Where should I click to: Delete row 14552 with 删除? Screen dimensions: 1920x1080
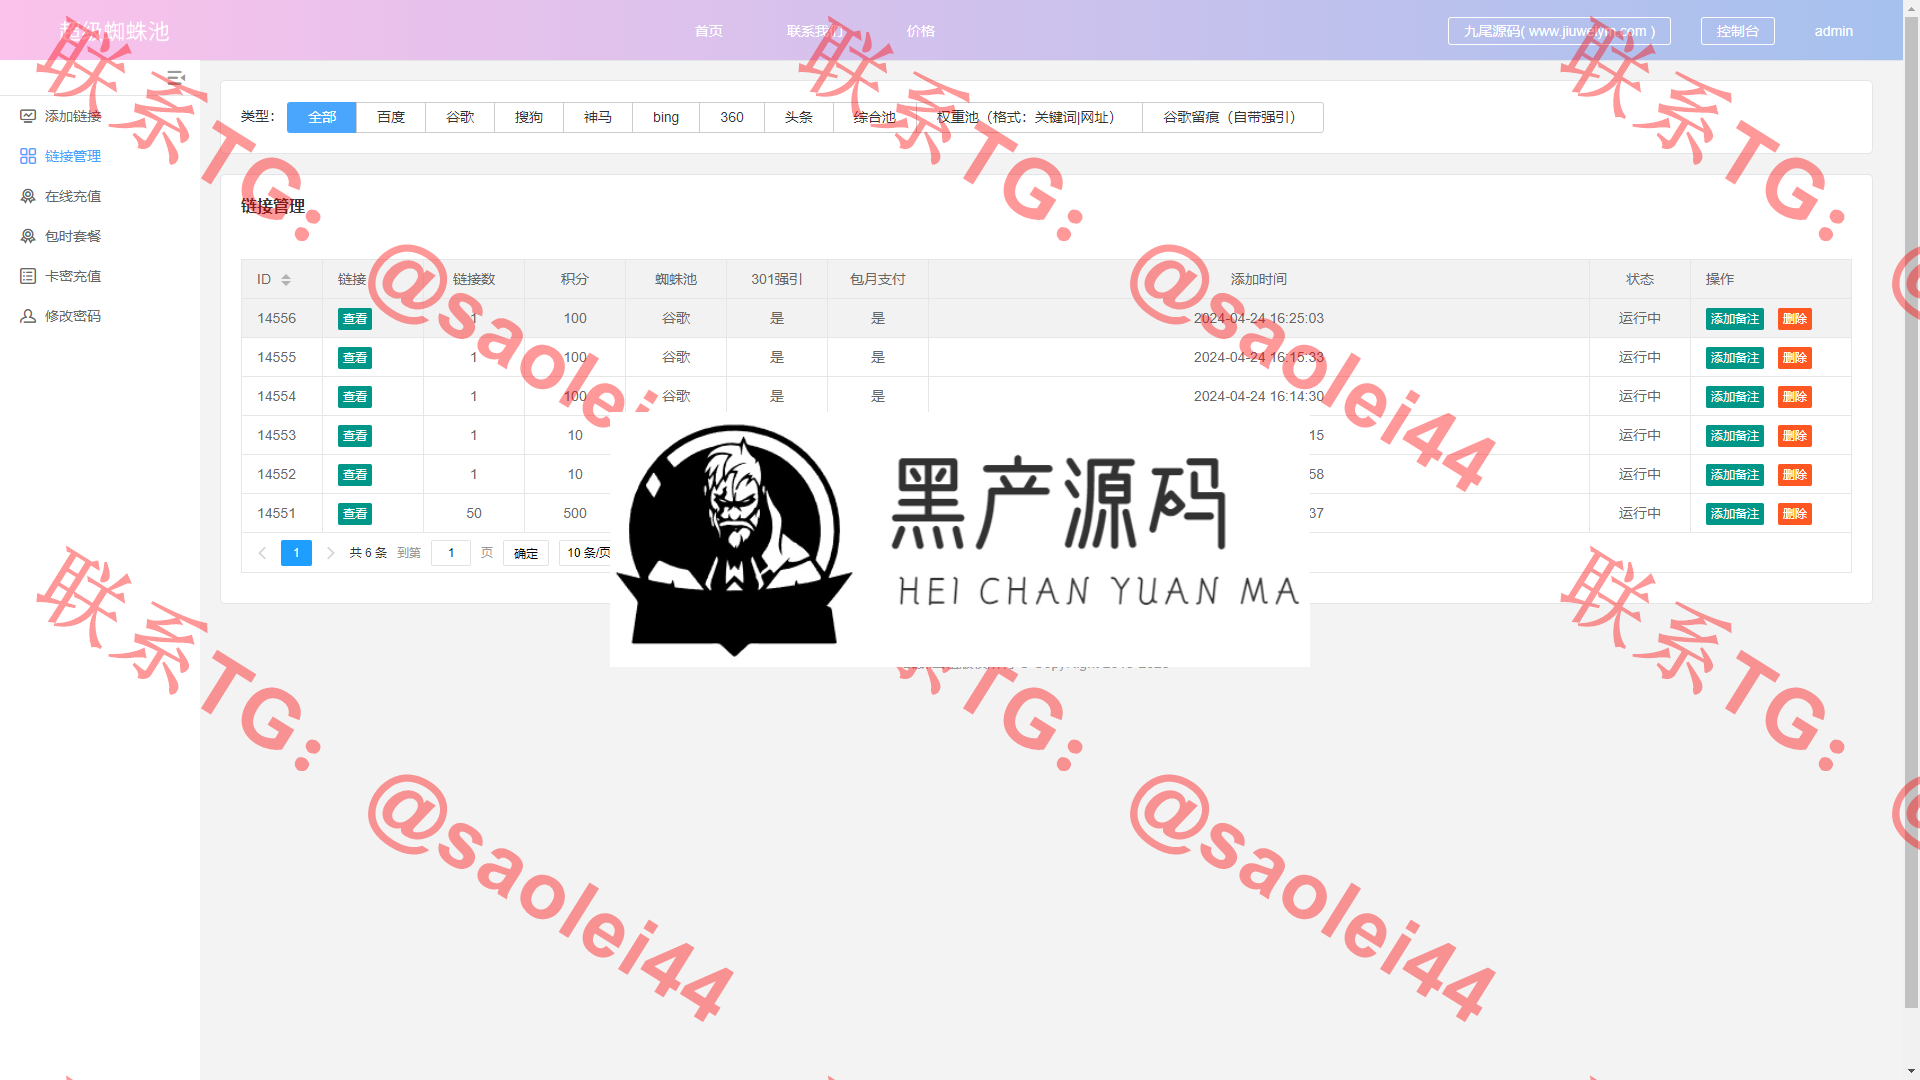[x=1795, y=475]
